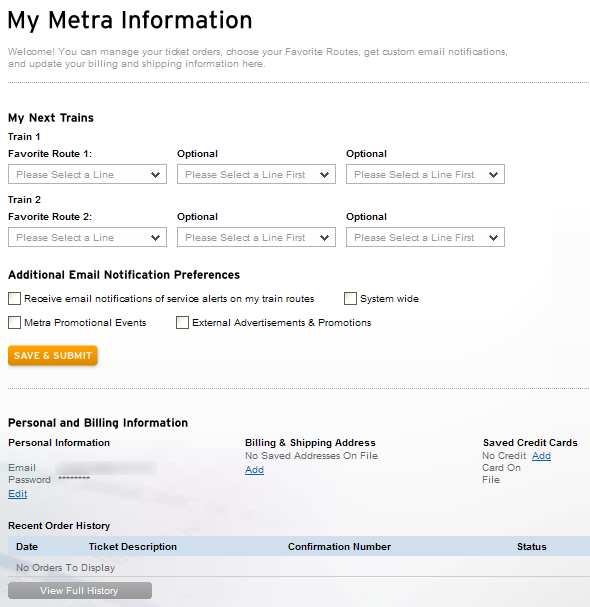Click the My Next Trains heading
This screenshot has width=590, height=607.
pos(51,118)
